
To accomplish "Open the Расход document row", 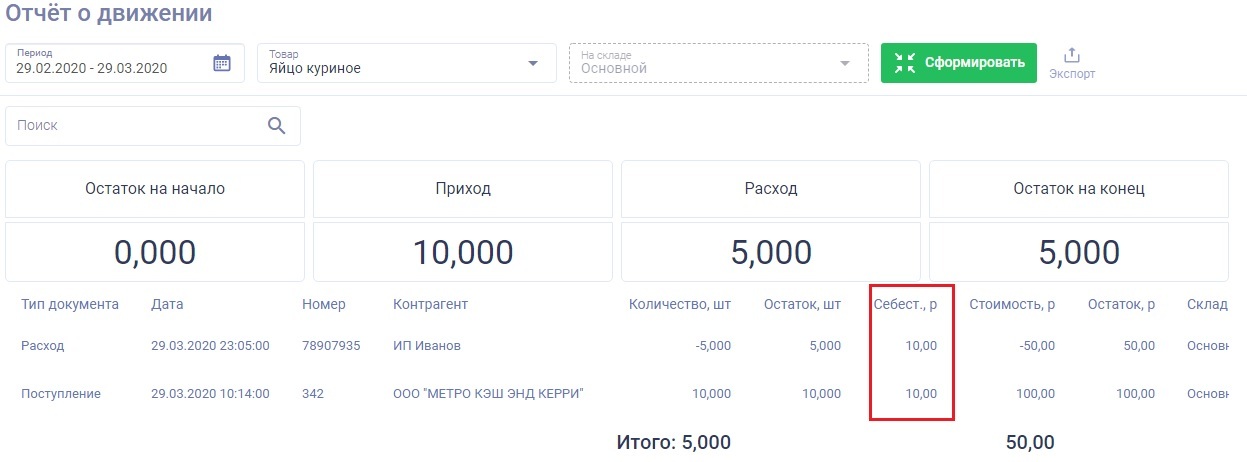I will coord(42,346).
